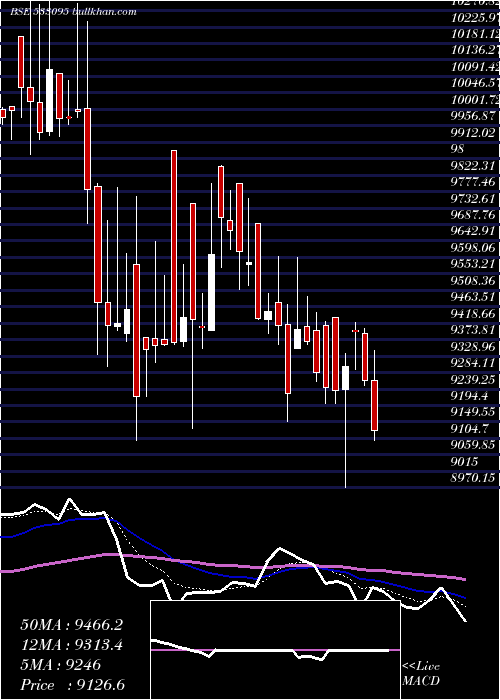500x700 pixels.
Task: Select the 10046.57 price axis label
Action: coord(475,83)
